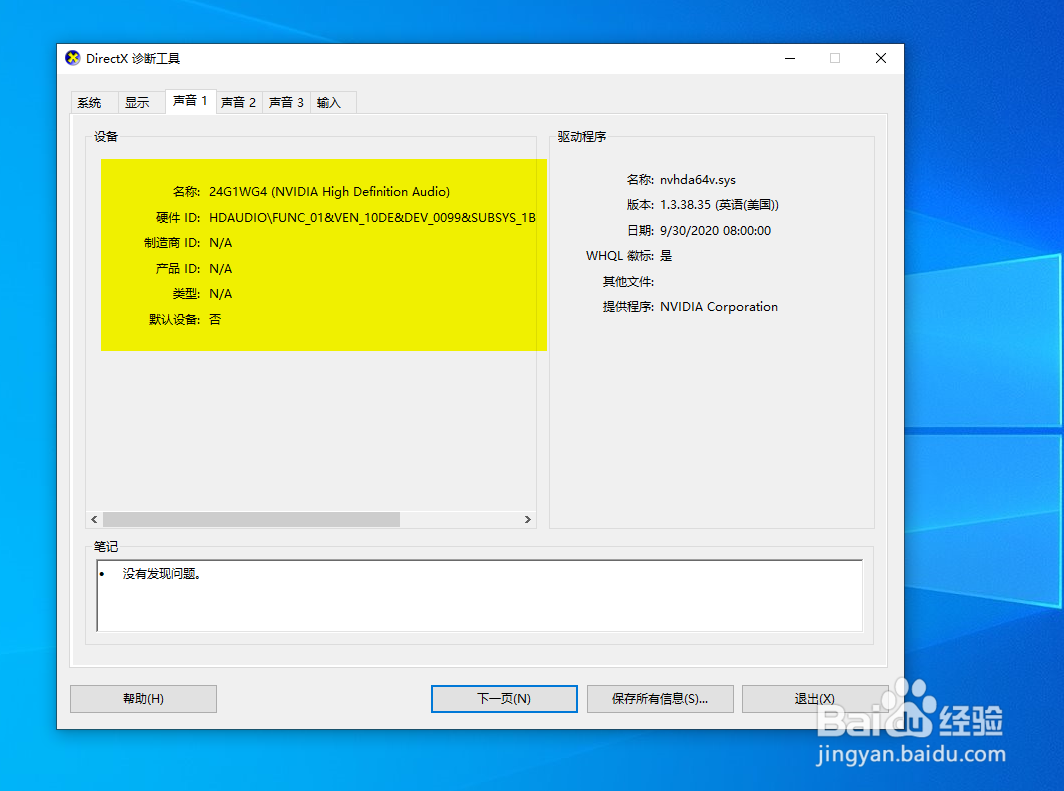Click the 硬件 ID HDAUDIO value
This screenshot has width=1064, height=791.
point(372,218)
